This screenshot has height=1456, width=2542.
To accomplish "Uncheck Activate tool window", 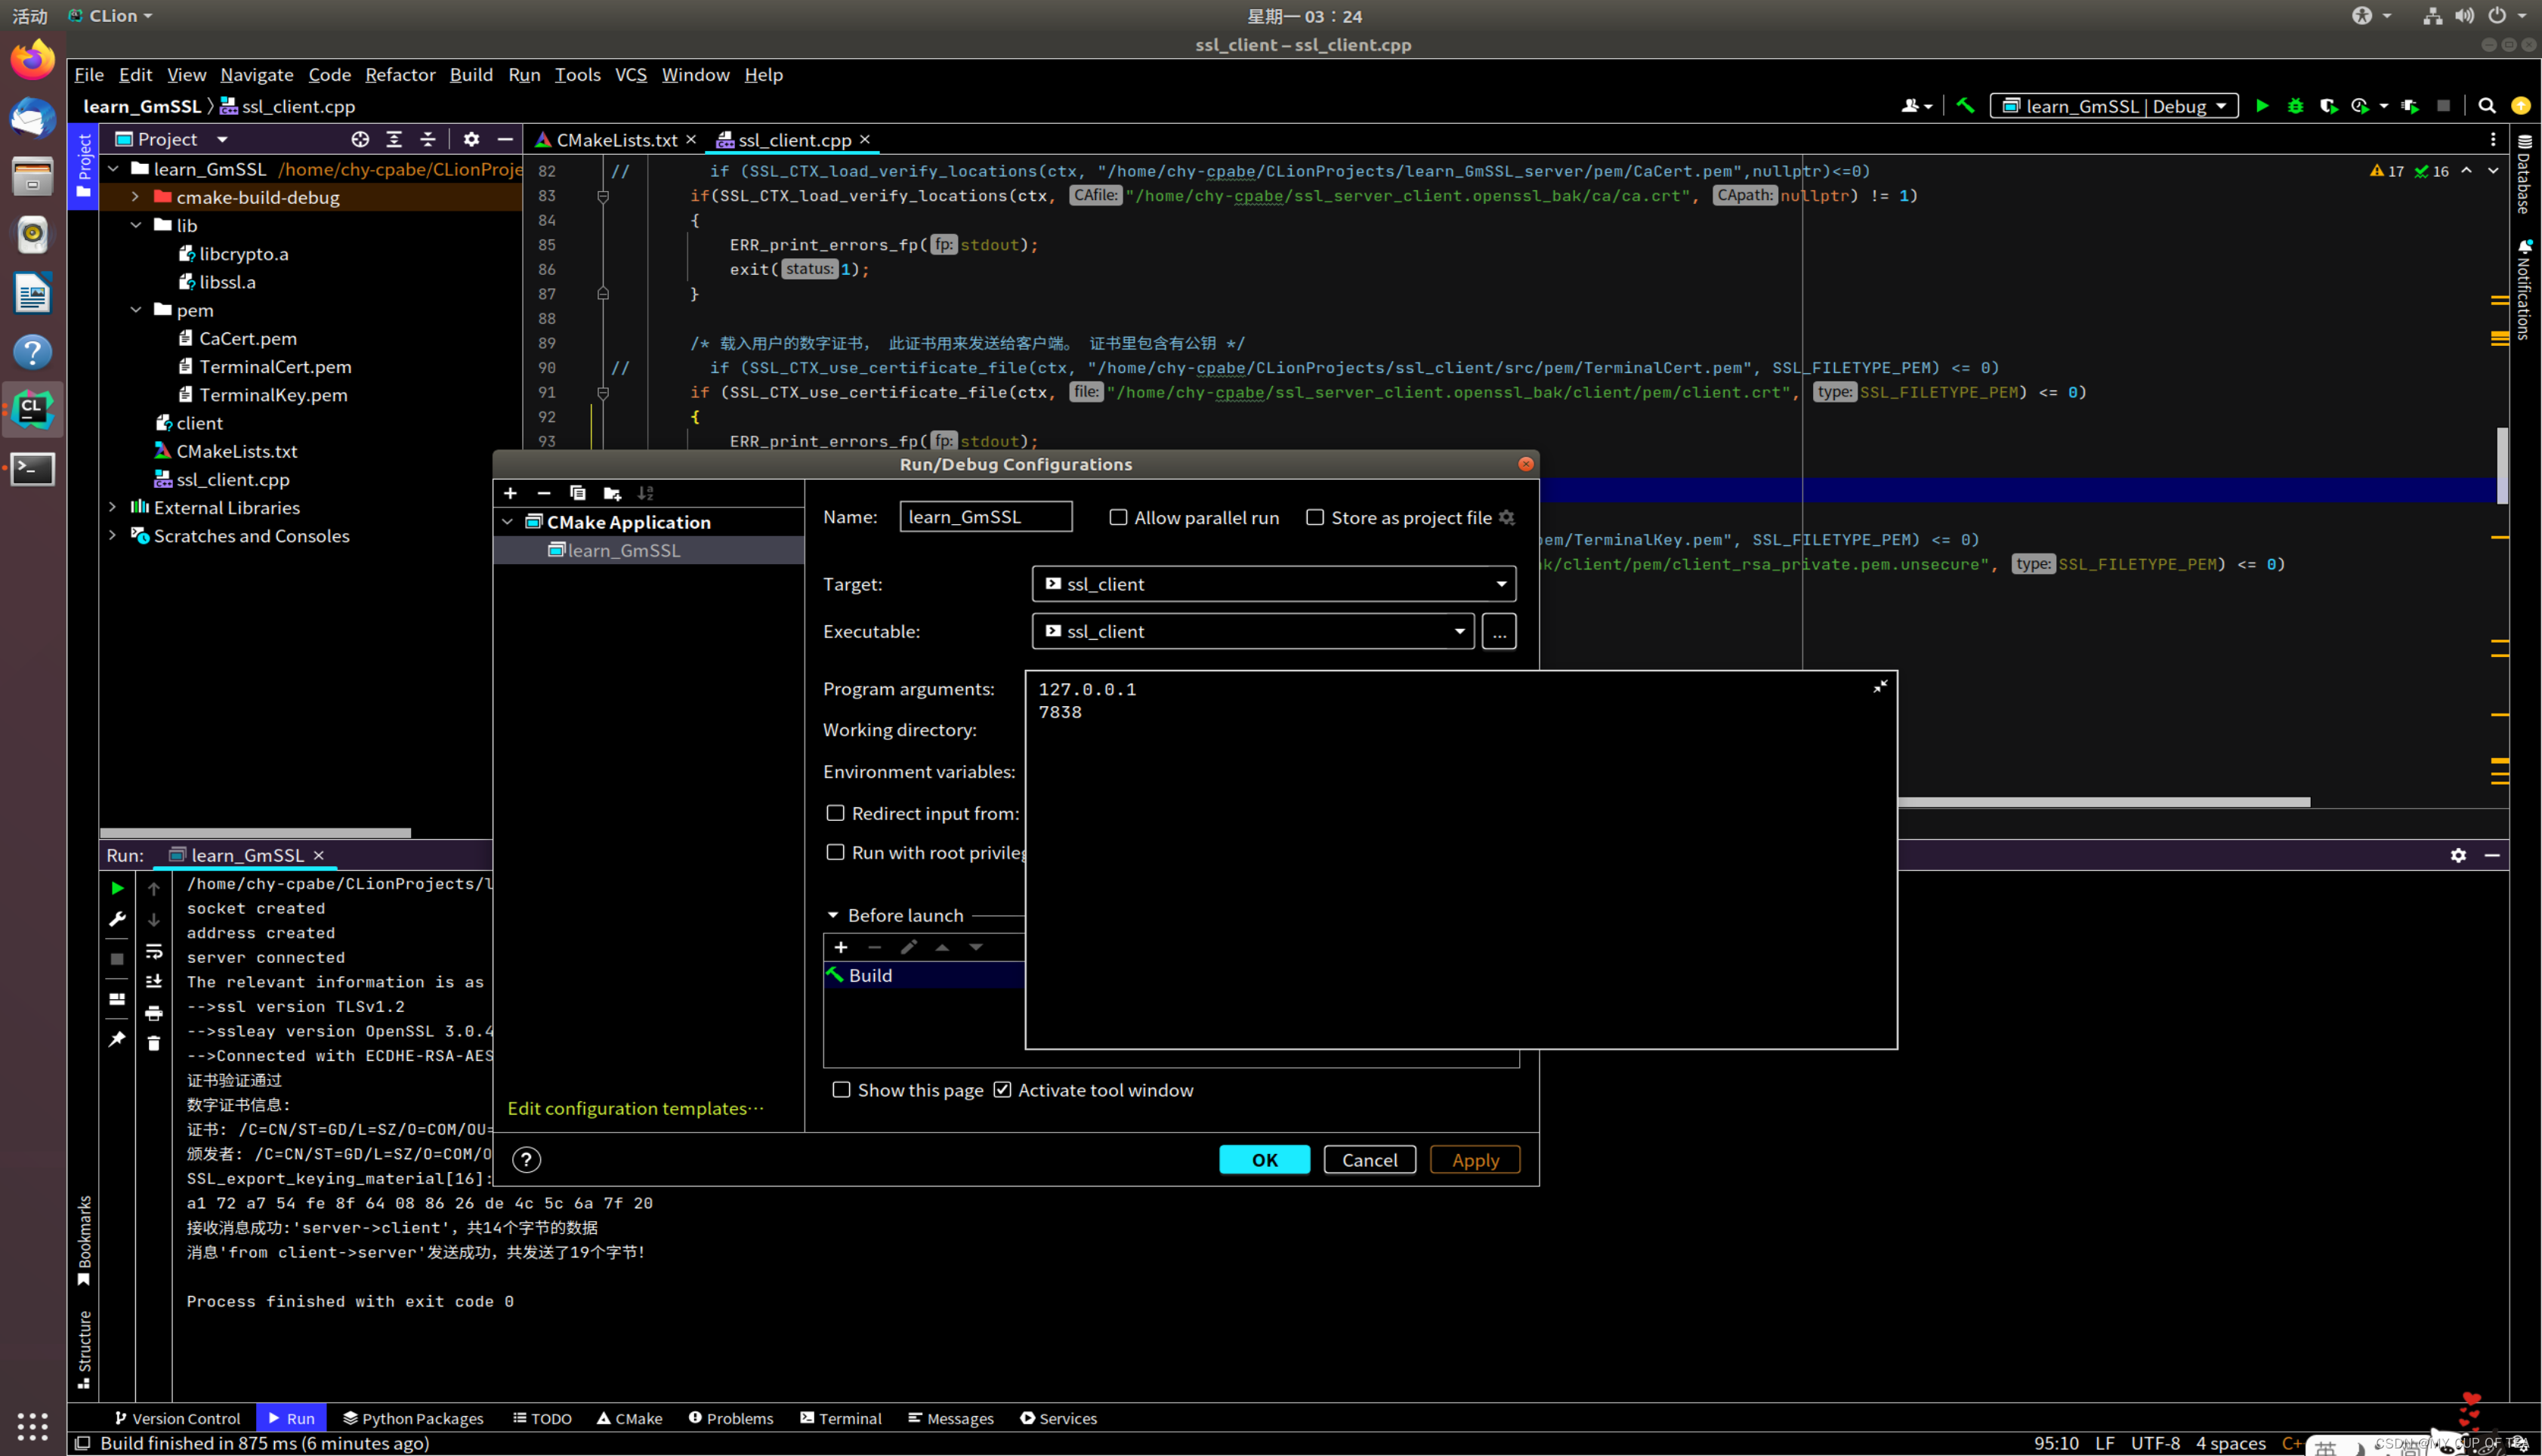I will pyautogui.click(x=1002, y=1090).
